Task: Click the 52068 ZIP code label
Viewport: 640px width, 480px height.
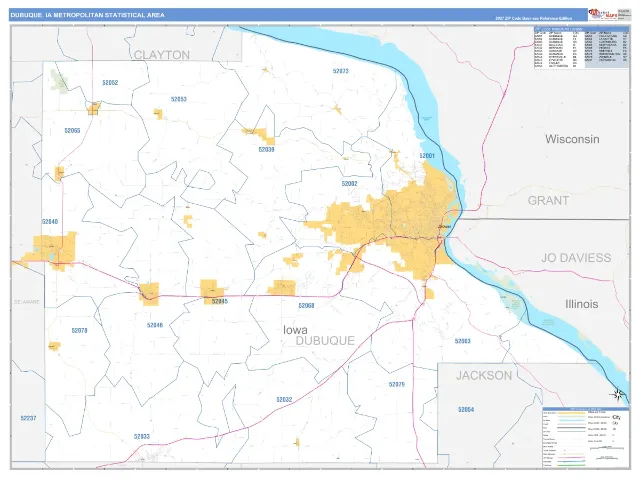Action: 307,306
